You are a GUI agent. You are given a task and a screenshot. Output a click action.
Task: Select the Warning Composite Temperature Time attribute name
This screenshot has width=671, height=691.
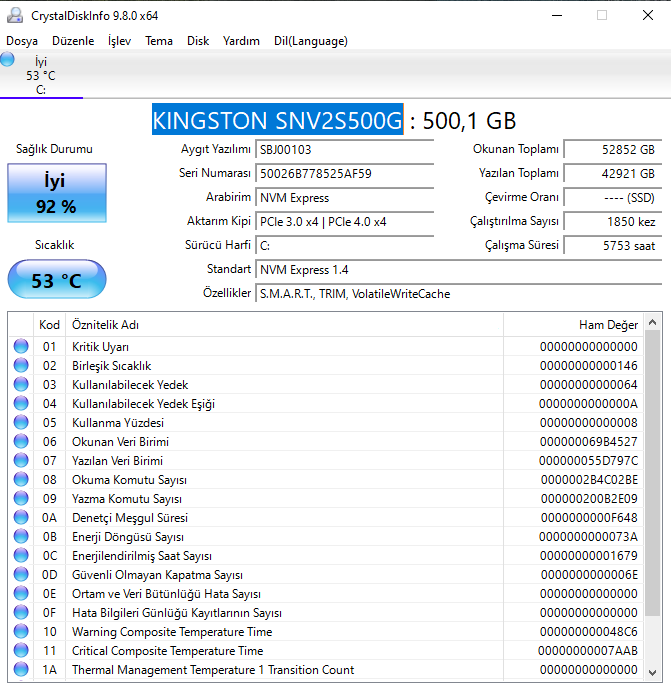(172, 632)
